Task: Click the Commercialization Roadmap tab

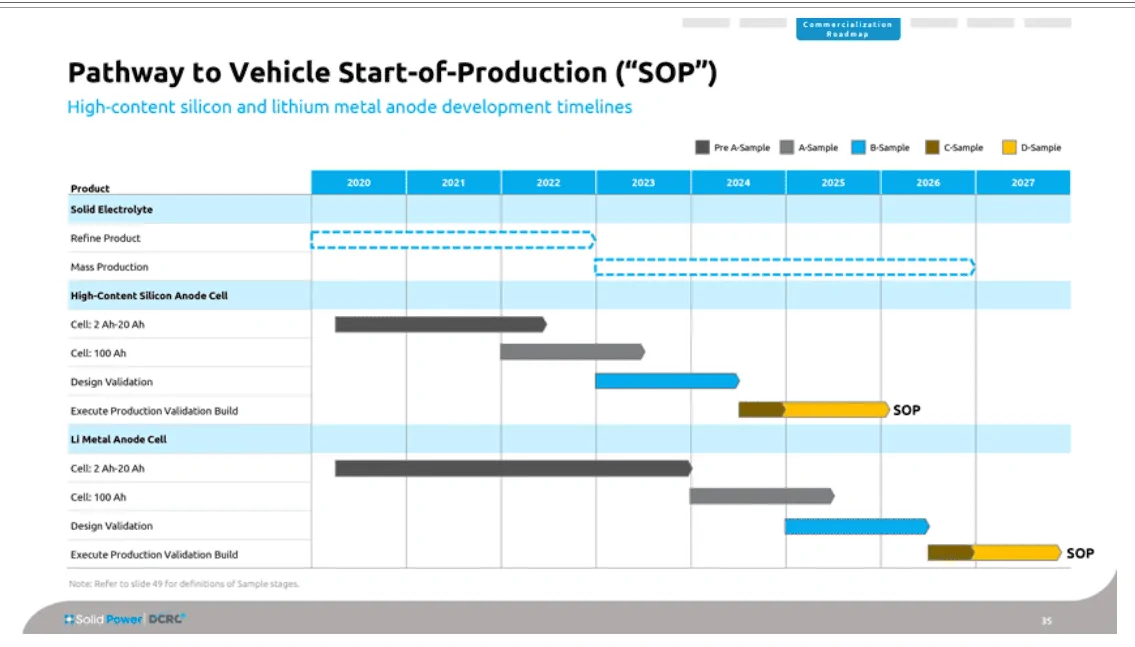Action: (x=848, y=29)
